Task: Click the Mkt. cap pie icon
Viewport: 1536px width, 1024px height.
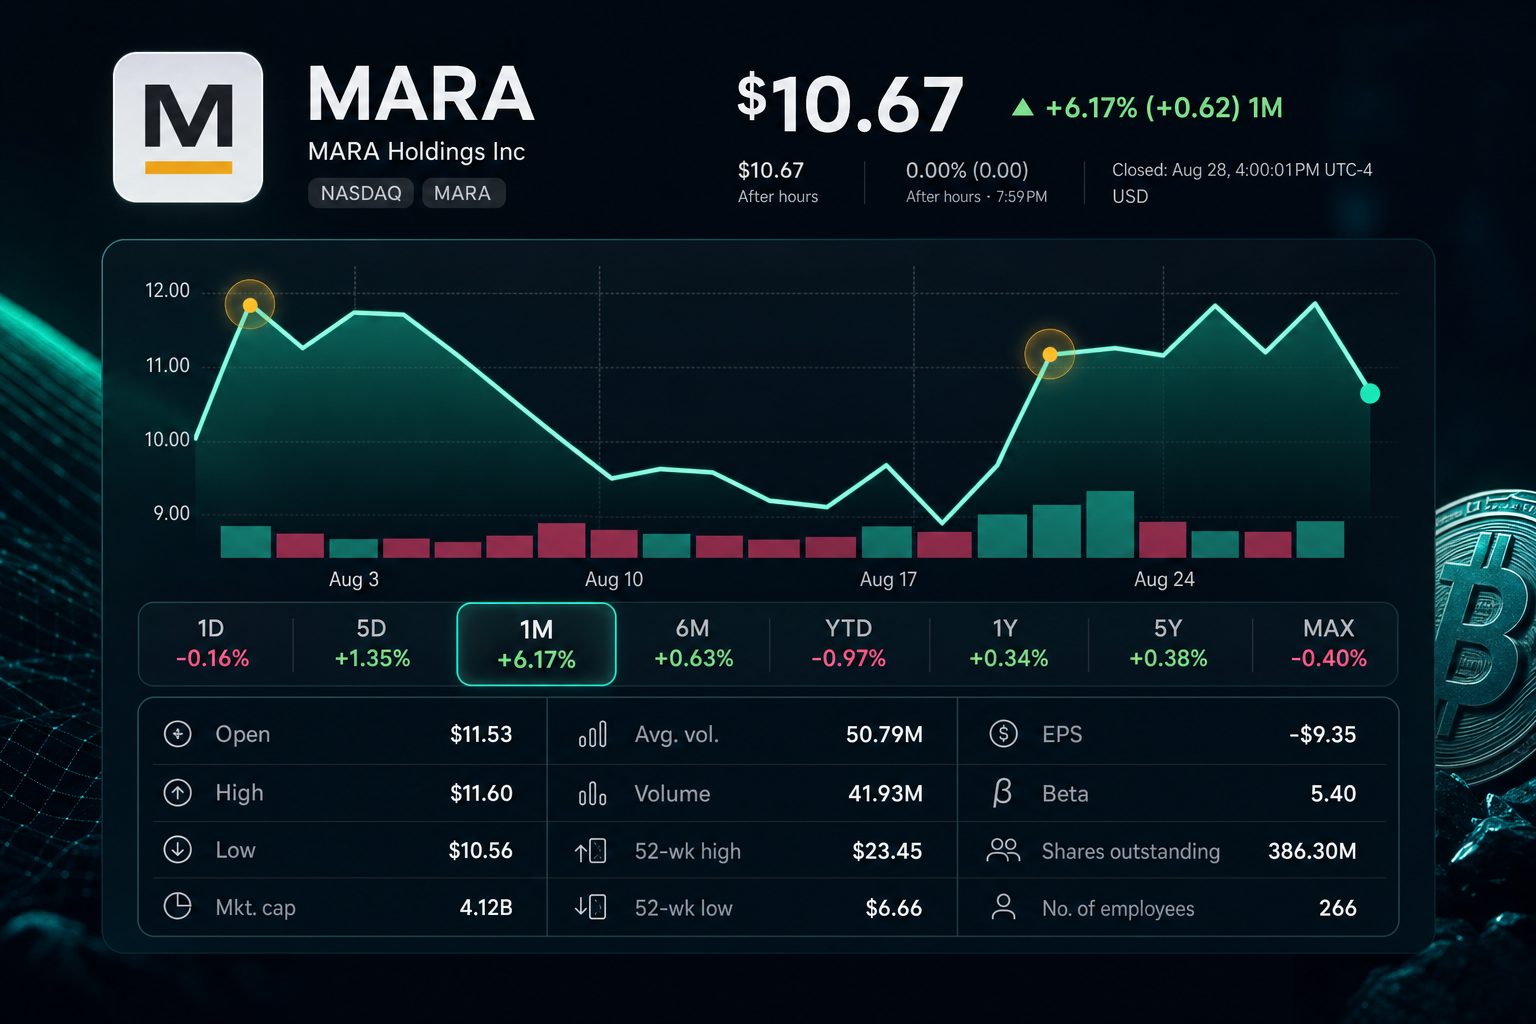Action: pyautogui.click(x=177, y=907)
